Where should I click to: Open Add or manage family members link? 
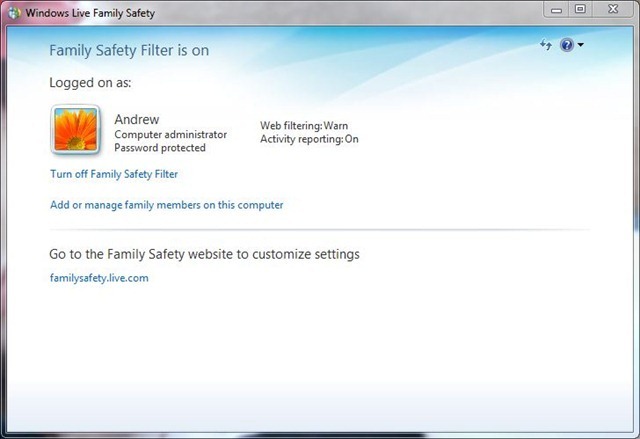[x=167, y=205]
